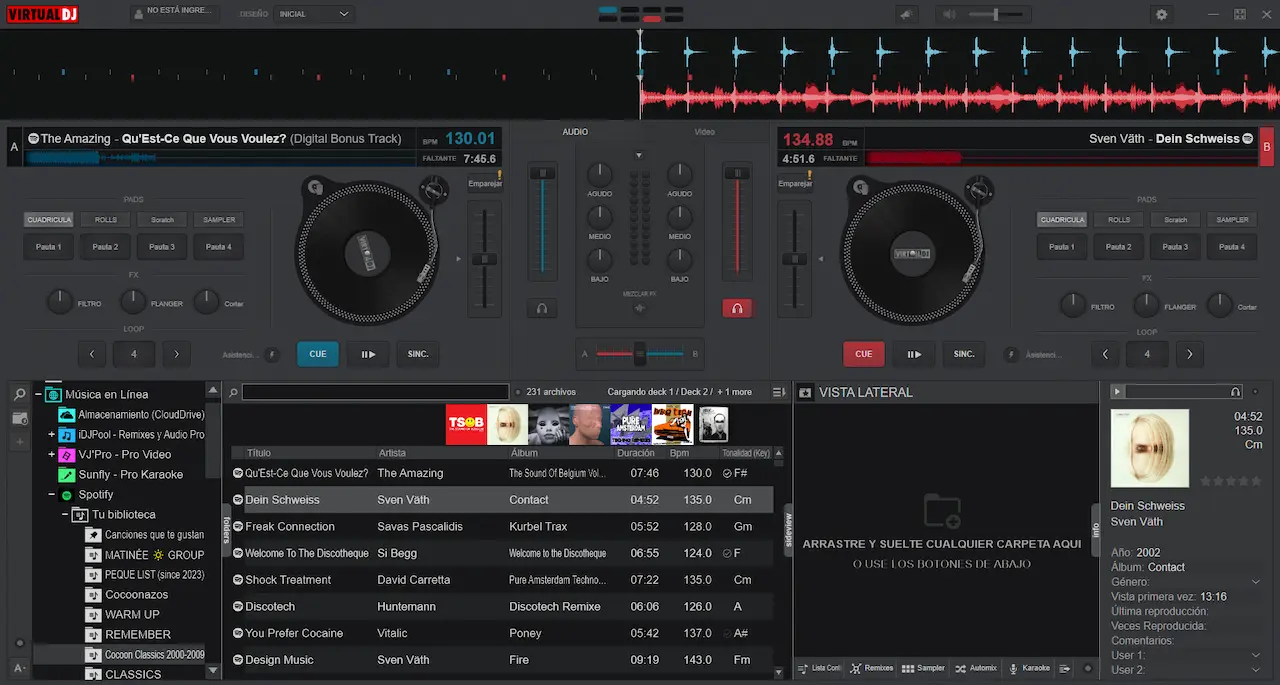Click Almacenamiento CloudDrive cloud icon

pos(66,415)
